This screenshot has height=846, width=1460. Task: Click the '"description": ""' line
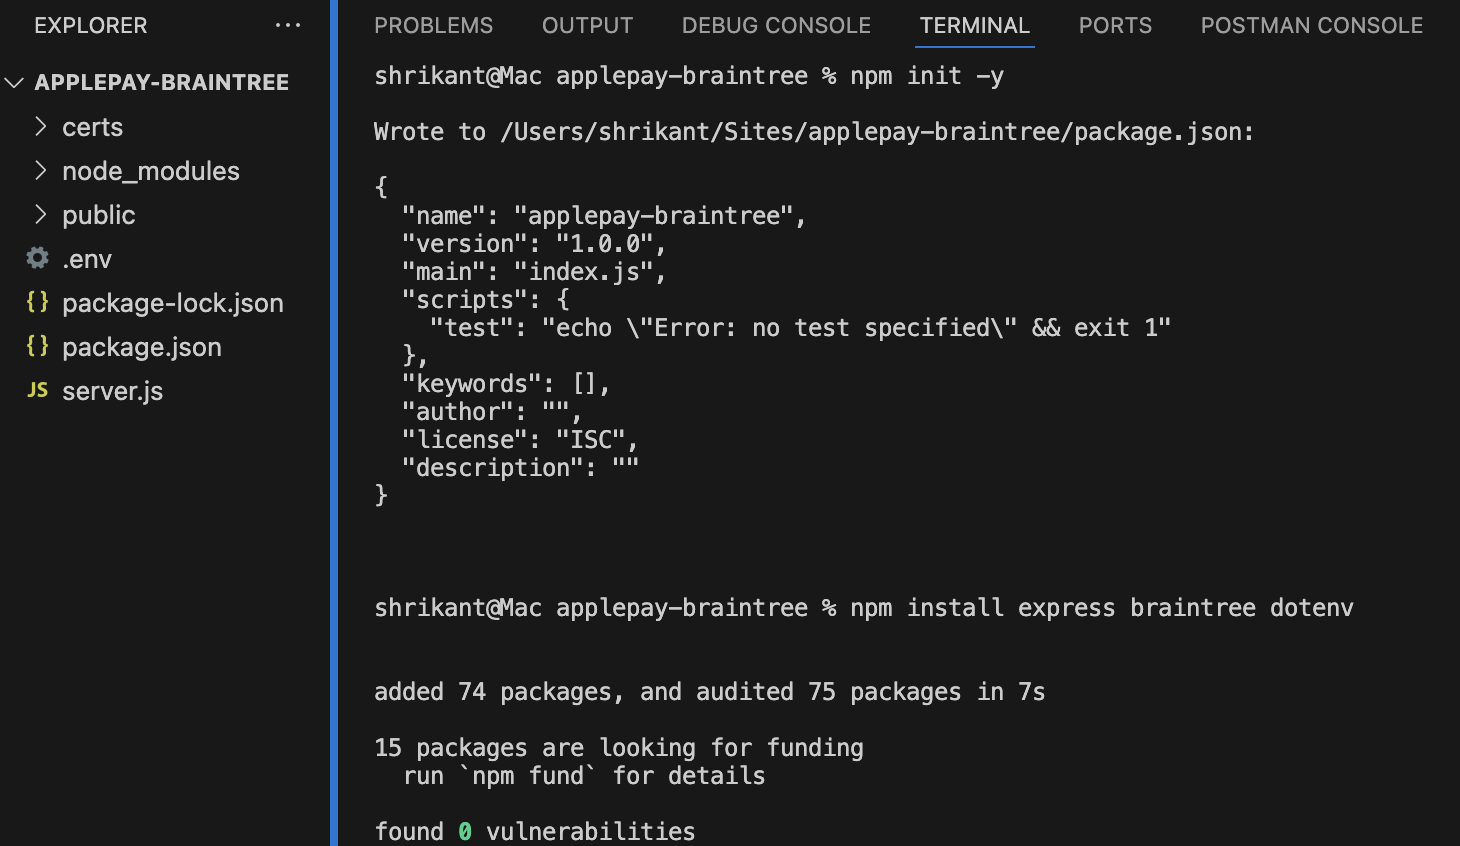point(520,468)
